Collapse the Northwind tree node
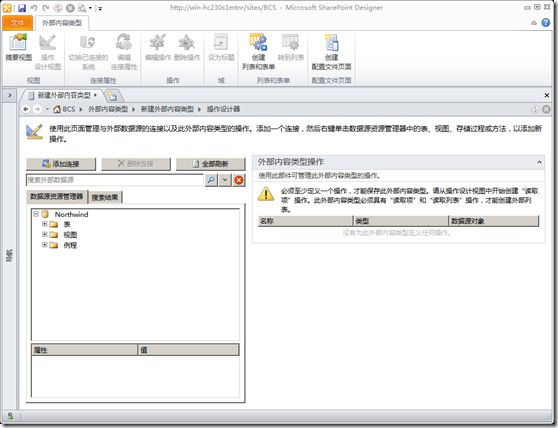 (x=36, y=214)
